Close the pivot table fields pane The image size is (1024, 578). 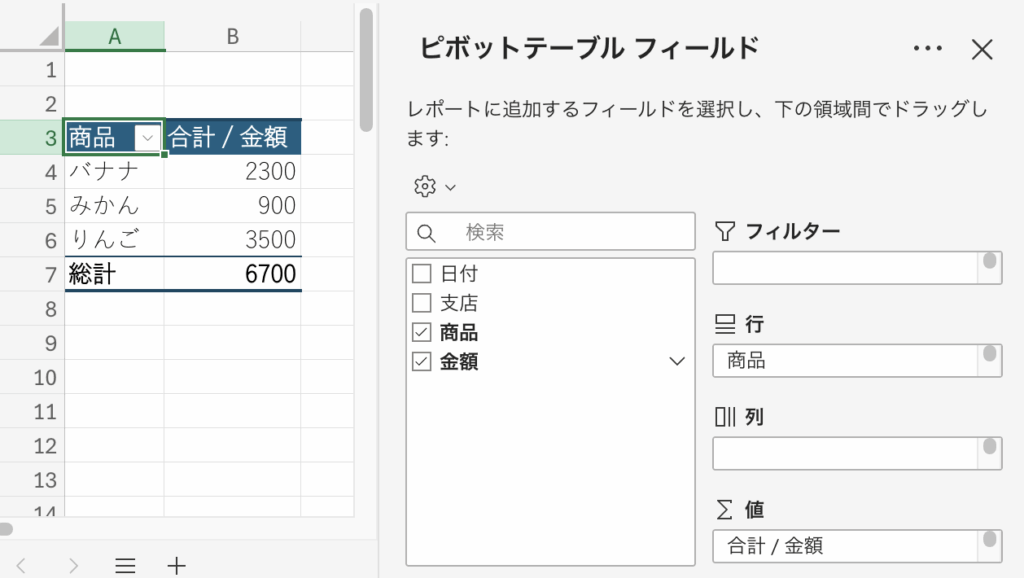pos(982,48)
